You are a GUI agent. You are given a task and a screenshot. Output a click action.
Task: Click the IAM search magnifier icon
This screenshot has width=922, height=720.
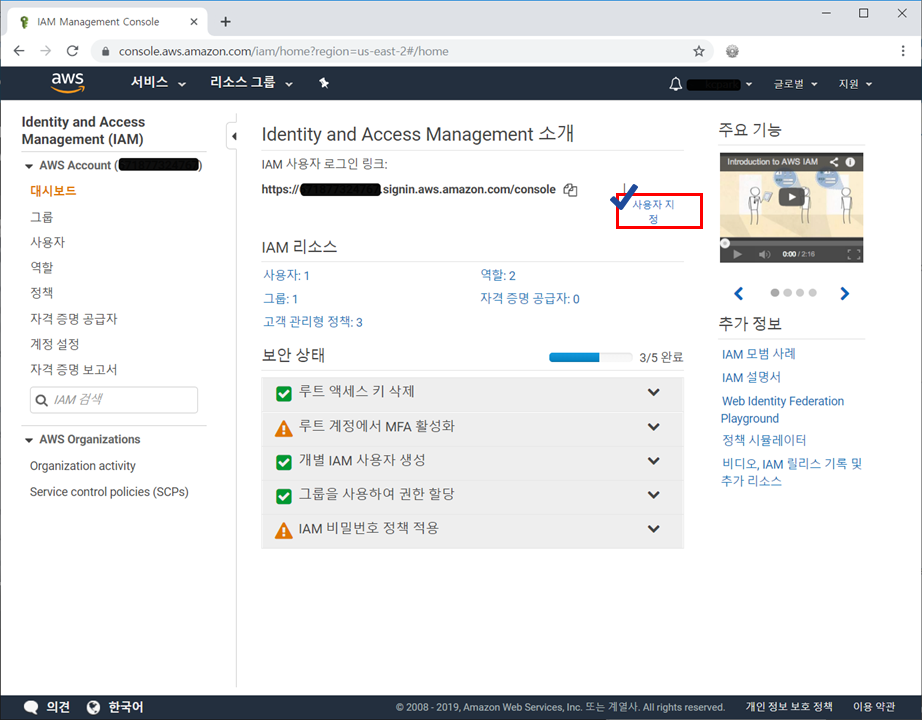41,400
